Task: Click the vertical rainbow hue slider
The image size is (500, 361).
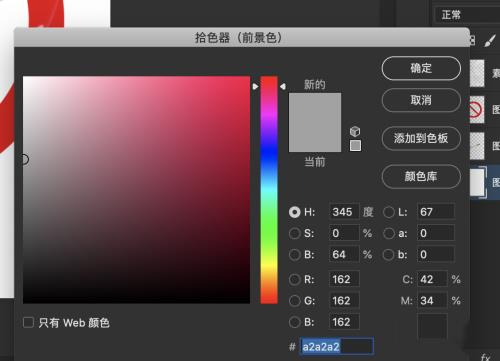Action: (x=269, y=190)
